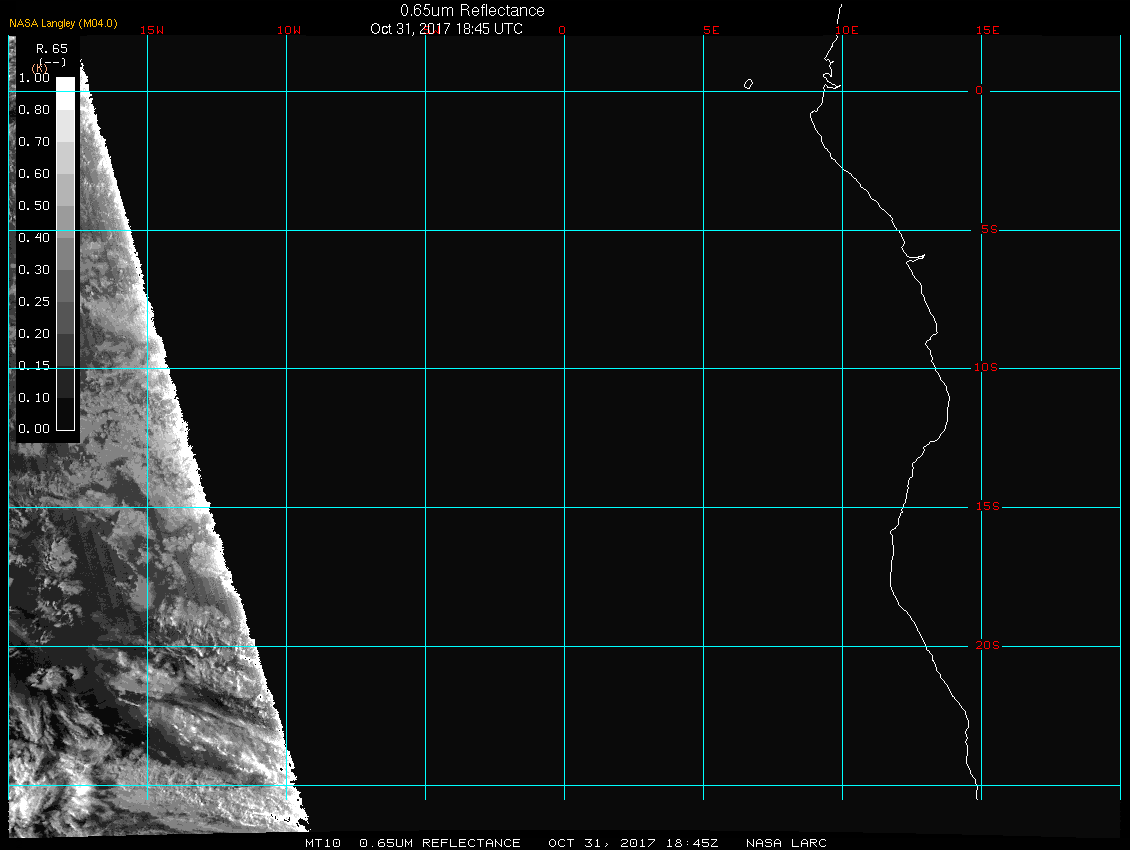Click the R.65 legend heading
Screen dimensions: 1130x850
click(x=51, y=47)
